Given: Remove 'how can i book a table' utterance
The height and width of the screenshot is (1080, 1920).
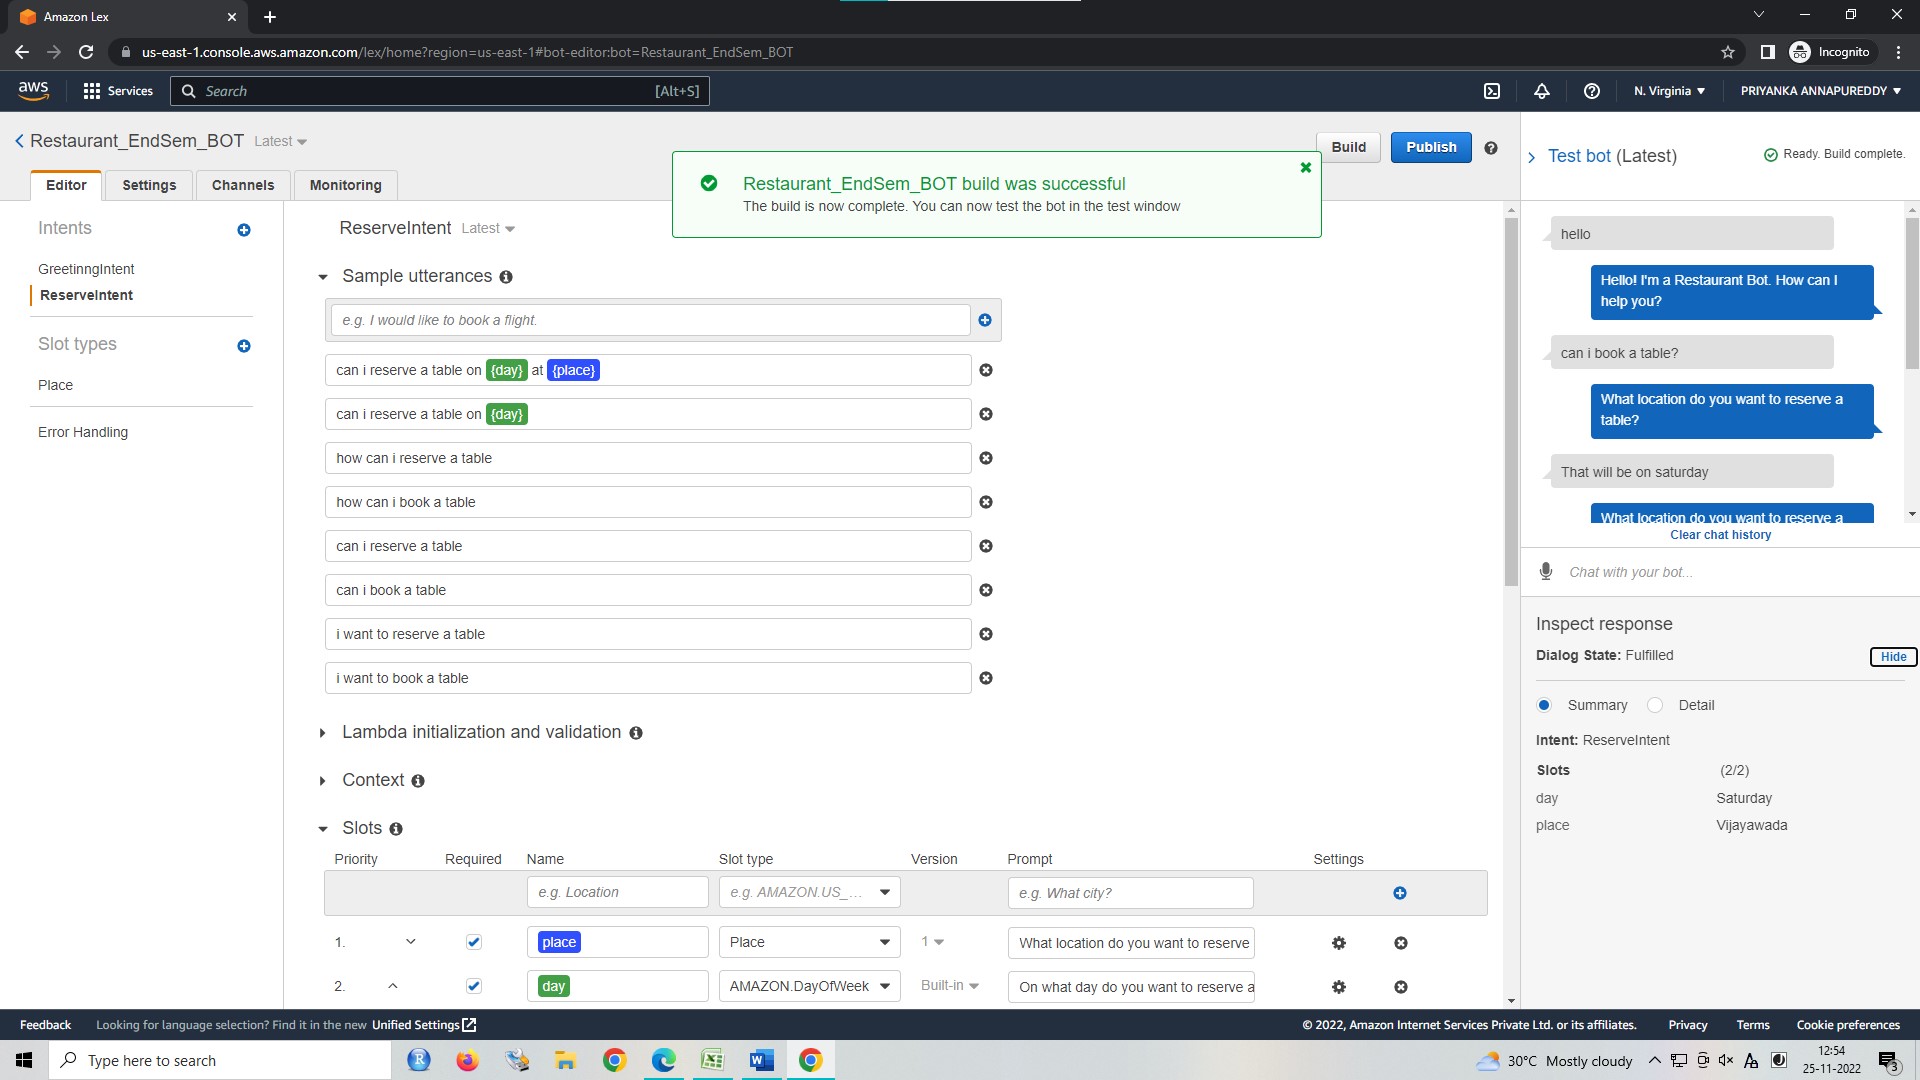Looking at the screenshot, I should coord(985,502).
